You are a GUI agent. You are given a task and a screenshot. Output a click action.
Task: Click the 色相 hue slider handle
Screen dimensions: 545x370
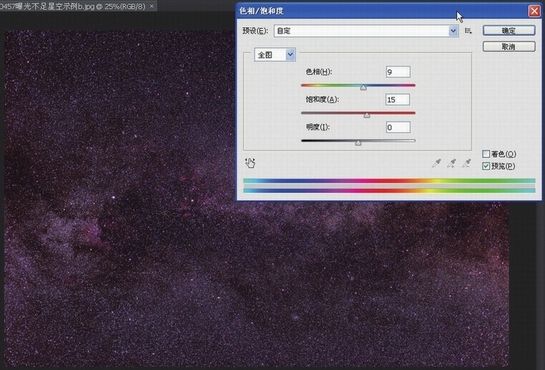coord(363,87)
